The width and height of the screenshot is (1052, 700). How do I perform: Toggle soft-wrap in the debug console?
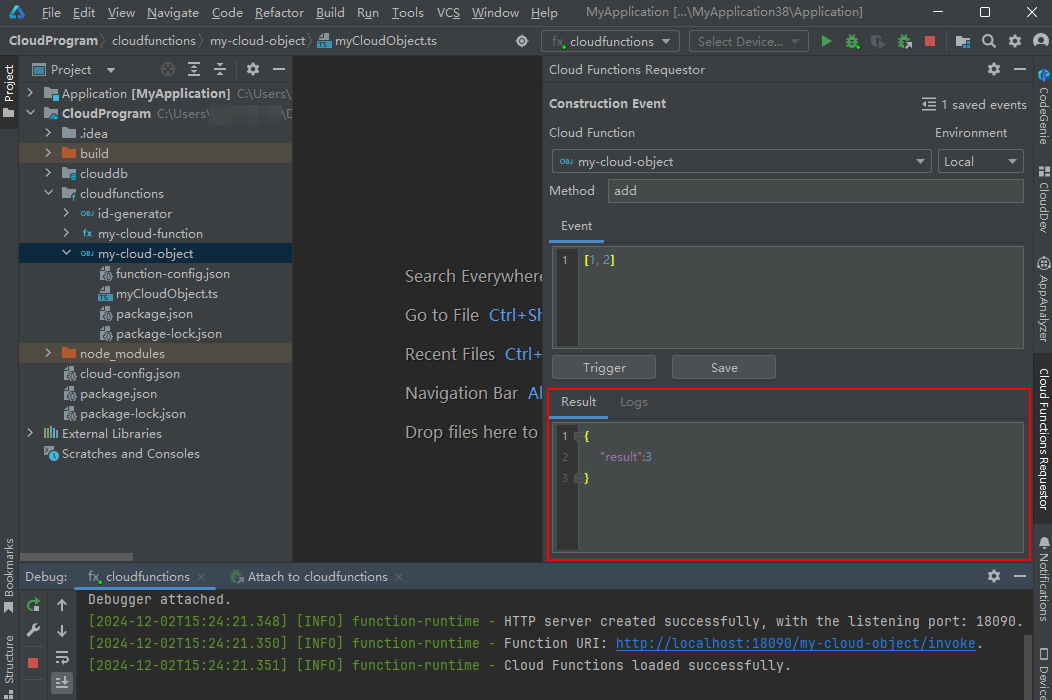coord(62,657)
